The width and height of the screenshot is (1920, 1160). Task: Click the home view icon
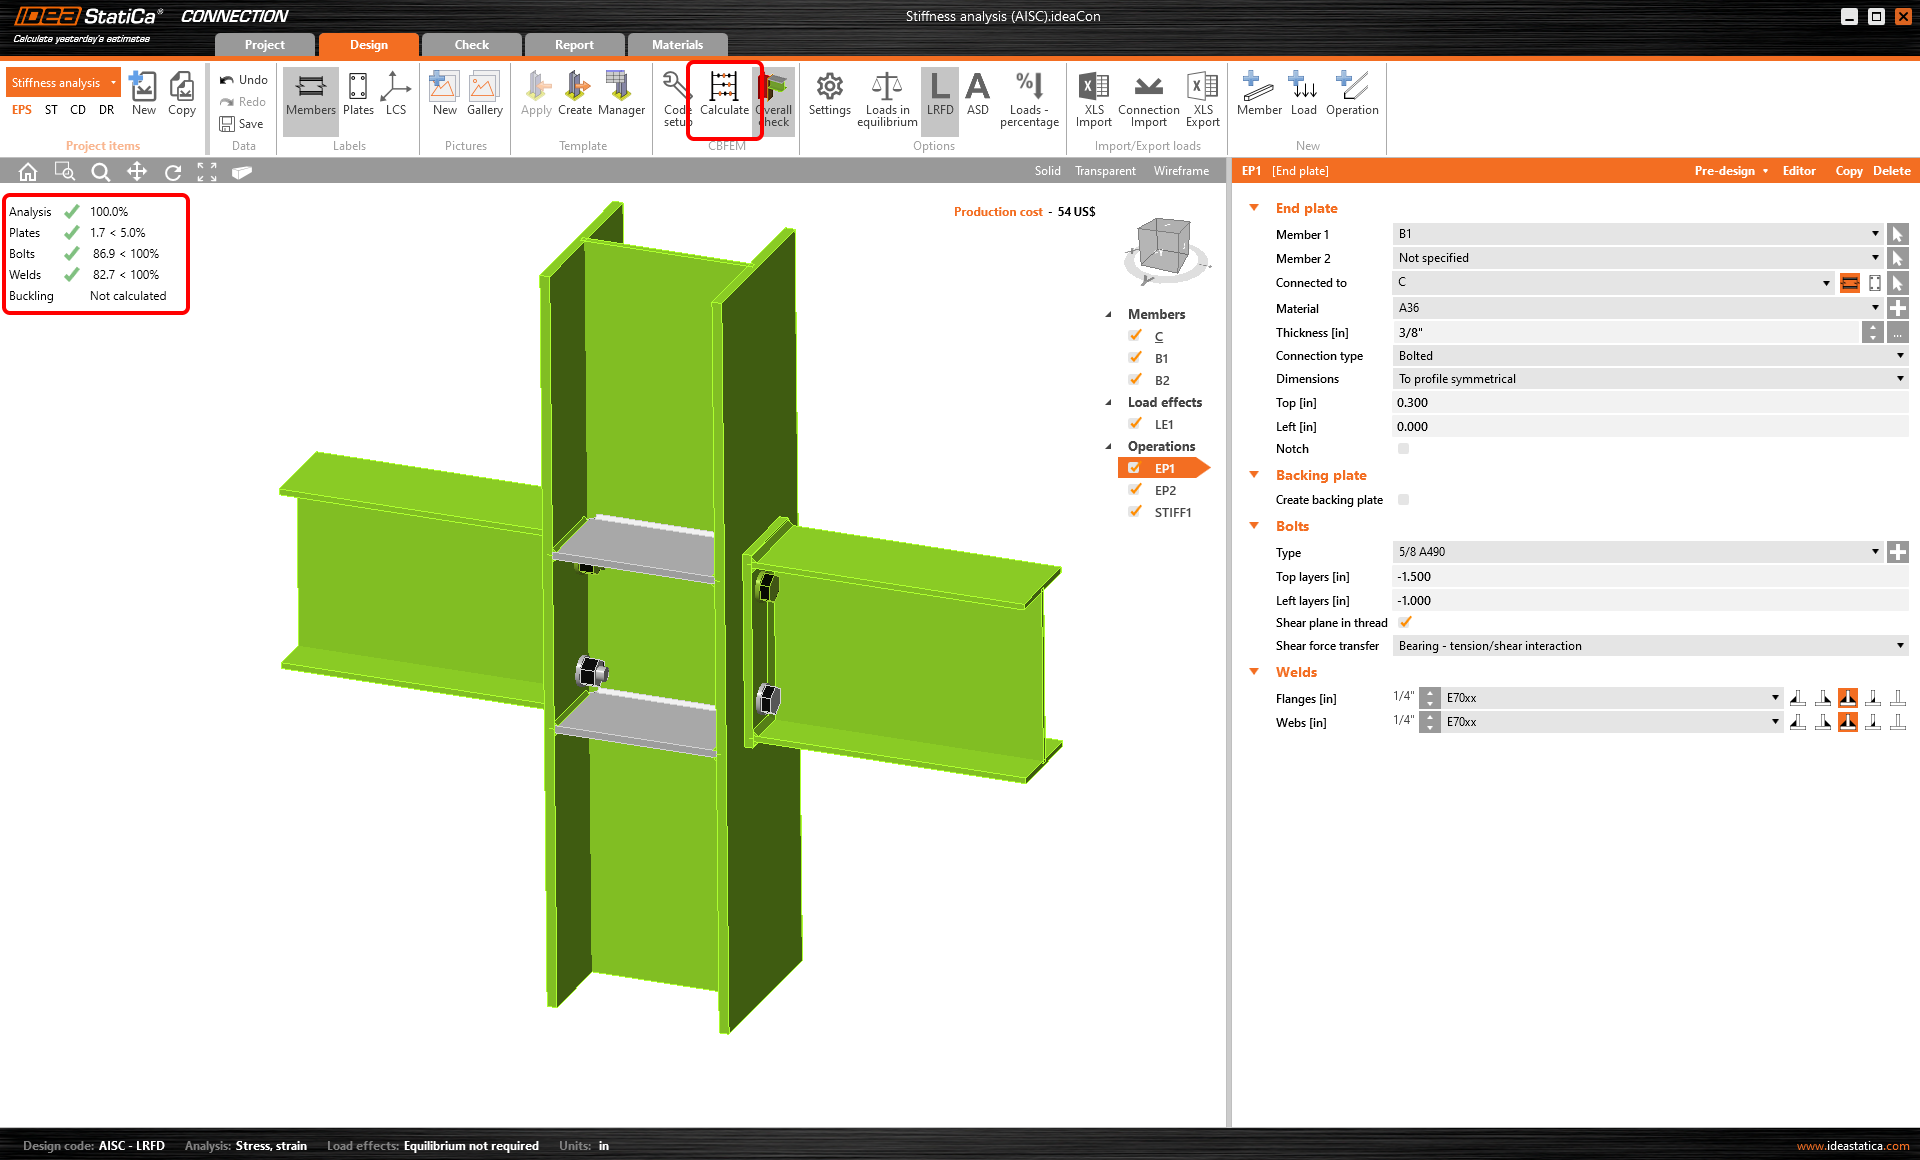28,171
